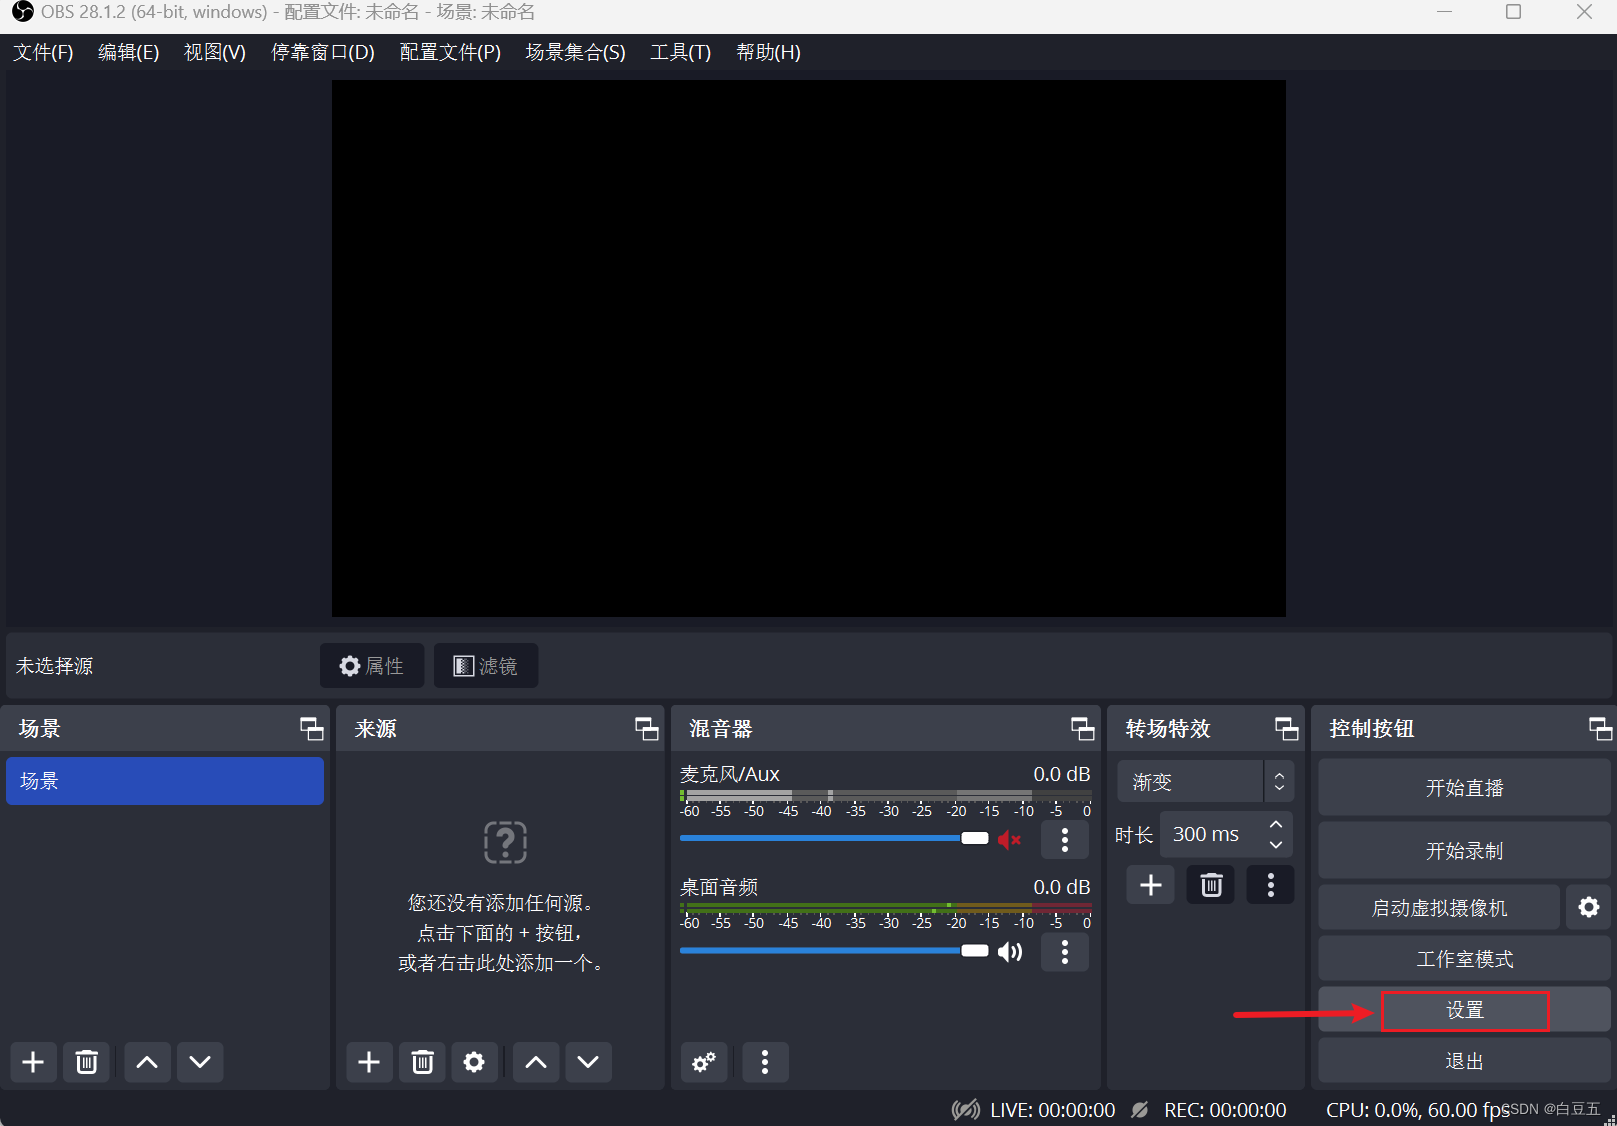Add a transition with plus button
This screenshot has width=1617, height=1126.
point(1151,885)
